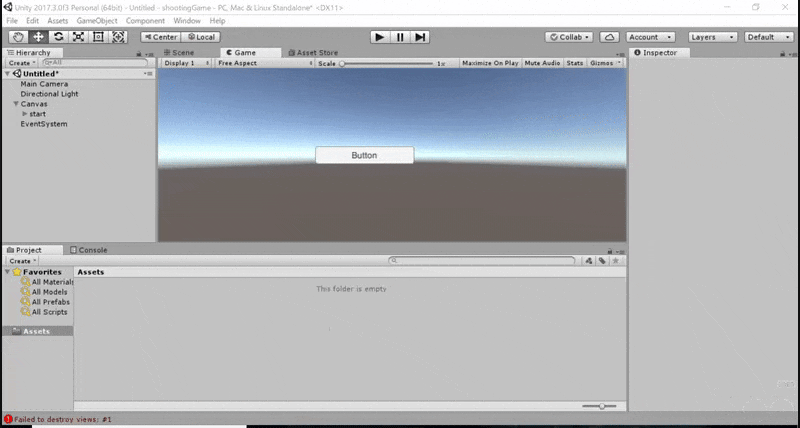Image resolution: width=800 pixels, height=428 pixels.
Task: Select the Rect Transform tool
Action: pyautogui.click(x=98, y=37)
